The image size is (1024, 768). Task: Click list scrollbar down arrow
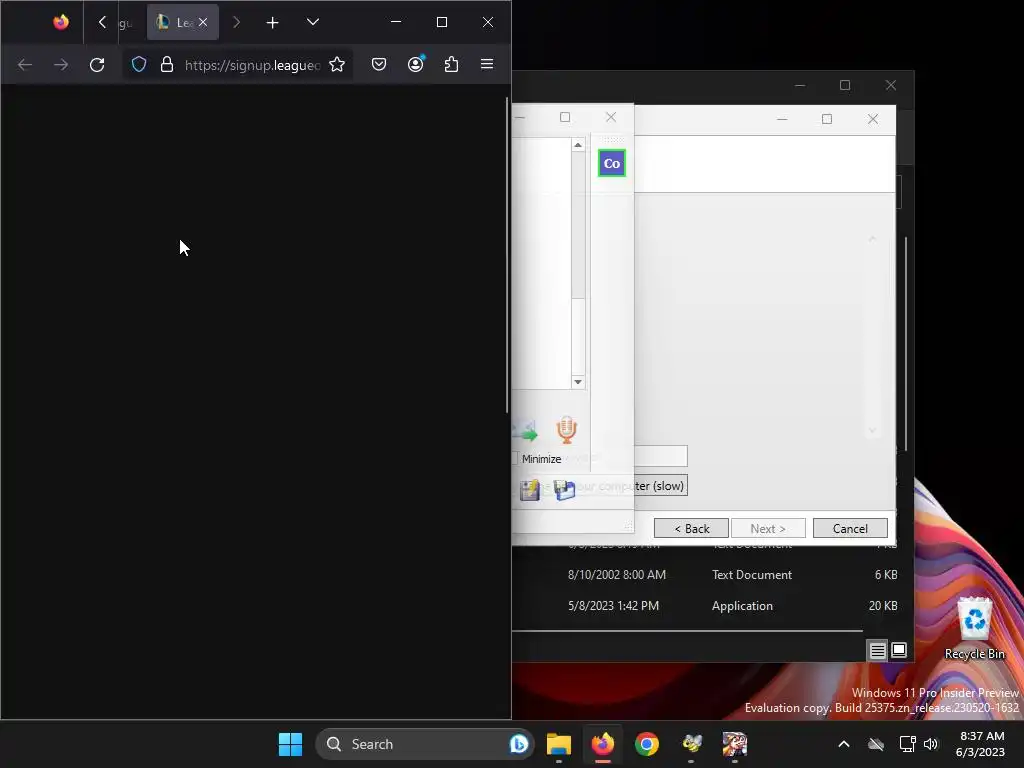click(578, 382)
